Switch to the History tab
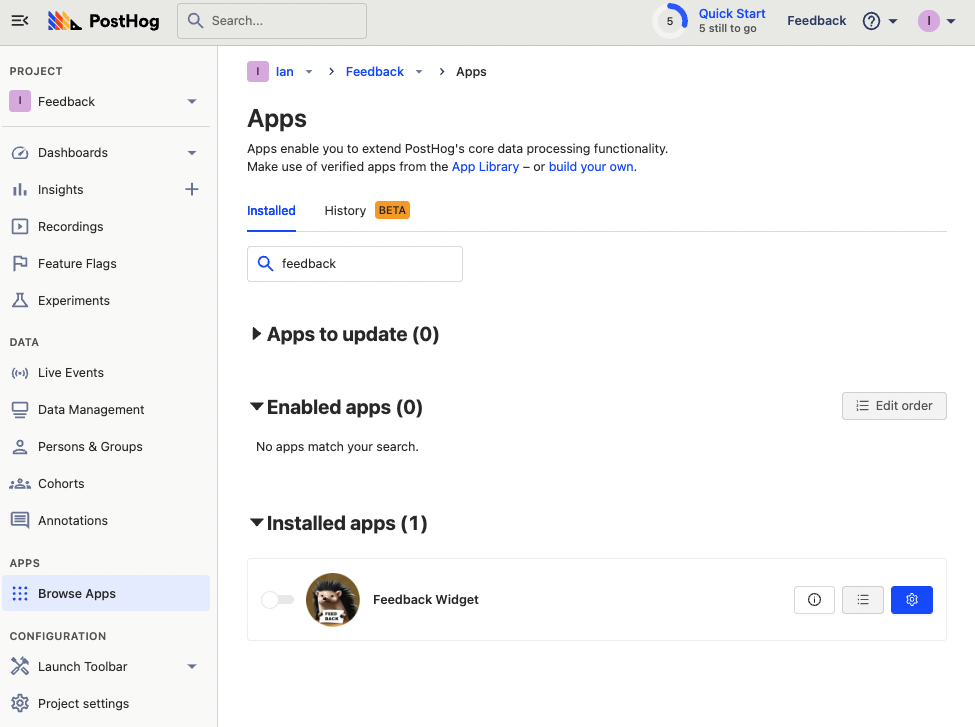The width and height of the screenshot is (975, 727). [x=345, y=211]
